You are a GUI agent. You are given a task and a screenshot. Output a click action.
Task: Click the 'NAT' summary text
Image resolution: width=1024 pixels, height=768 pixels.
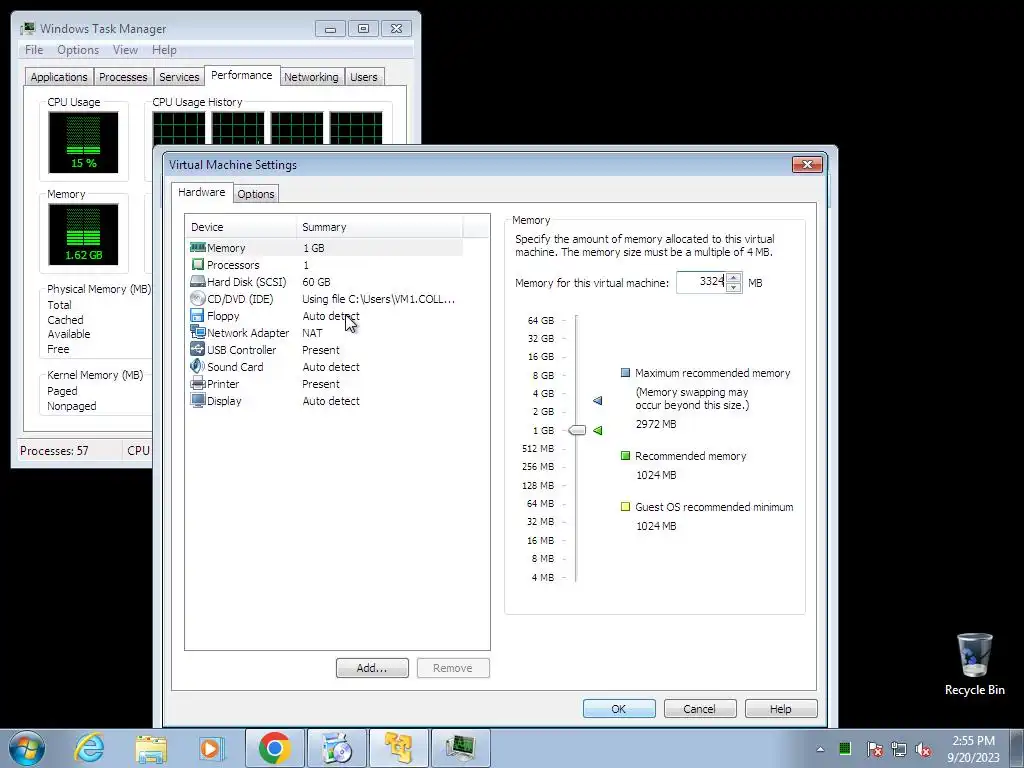pos(312,332)
